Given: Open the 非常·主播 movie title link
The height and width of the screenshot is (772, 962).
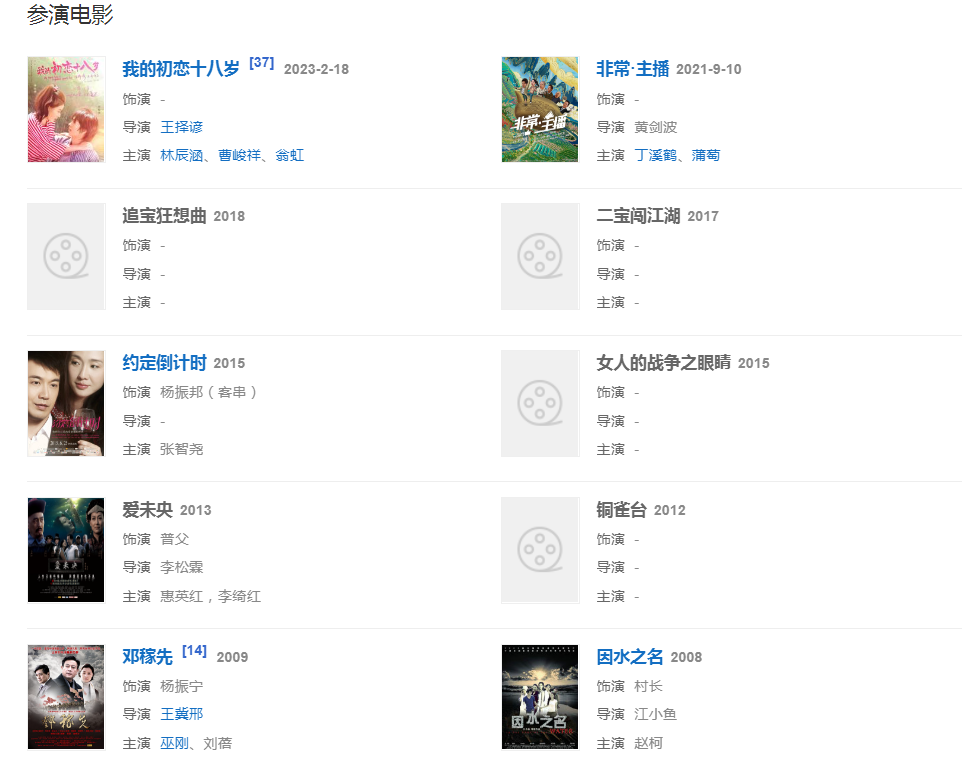Looking at the screenshot, I should point(632,69).
